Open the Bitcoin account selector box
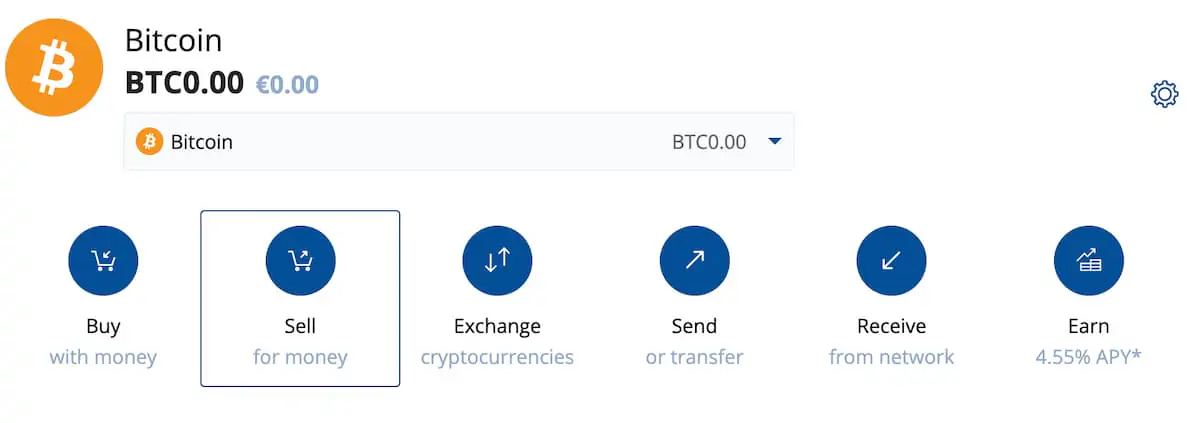Screen dimensions: 1200x423 [458, 142]
